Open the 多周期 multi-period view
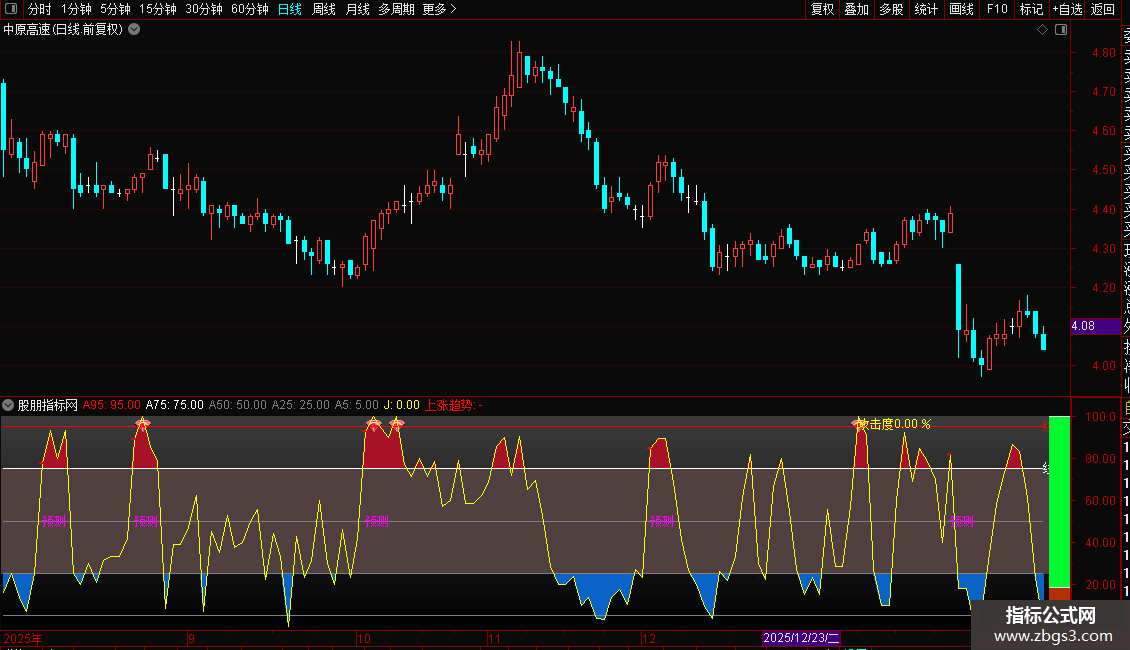 tap(396, 9)
